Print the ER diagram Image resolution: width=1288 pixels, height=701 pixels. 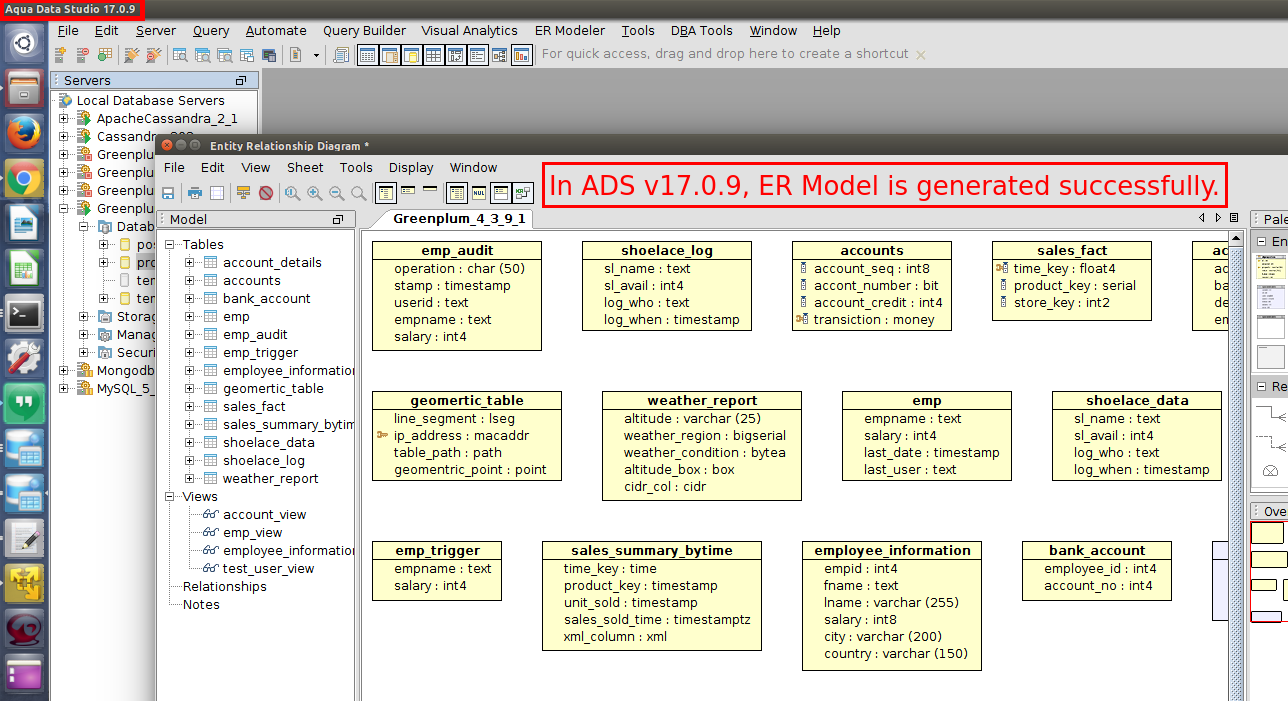tap(195, 193)
